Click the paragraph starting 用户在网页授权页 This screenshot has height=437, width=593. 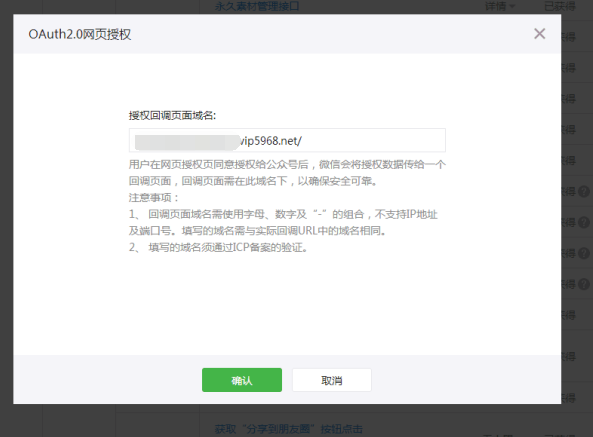click(287, 173)
